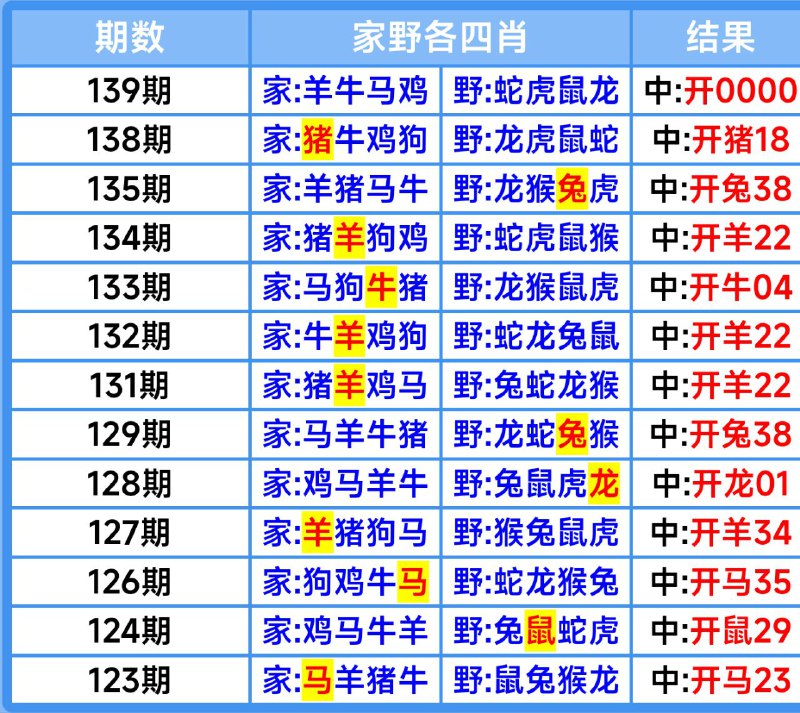Select the 138期 cell
The width and height of the screenshot is (800, 713).
click(130, 139)
